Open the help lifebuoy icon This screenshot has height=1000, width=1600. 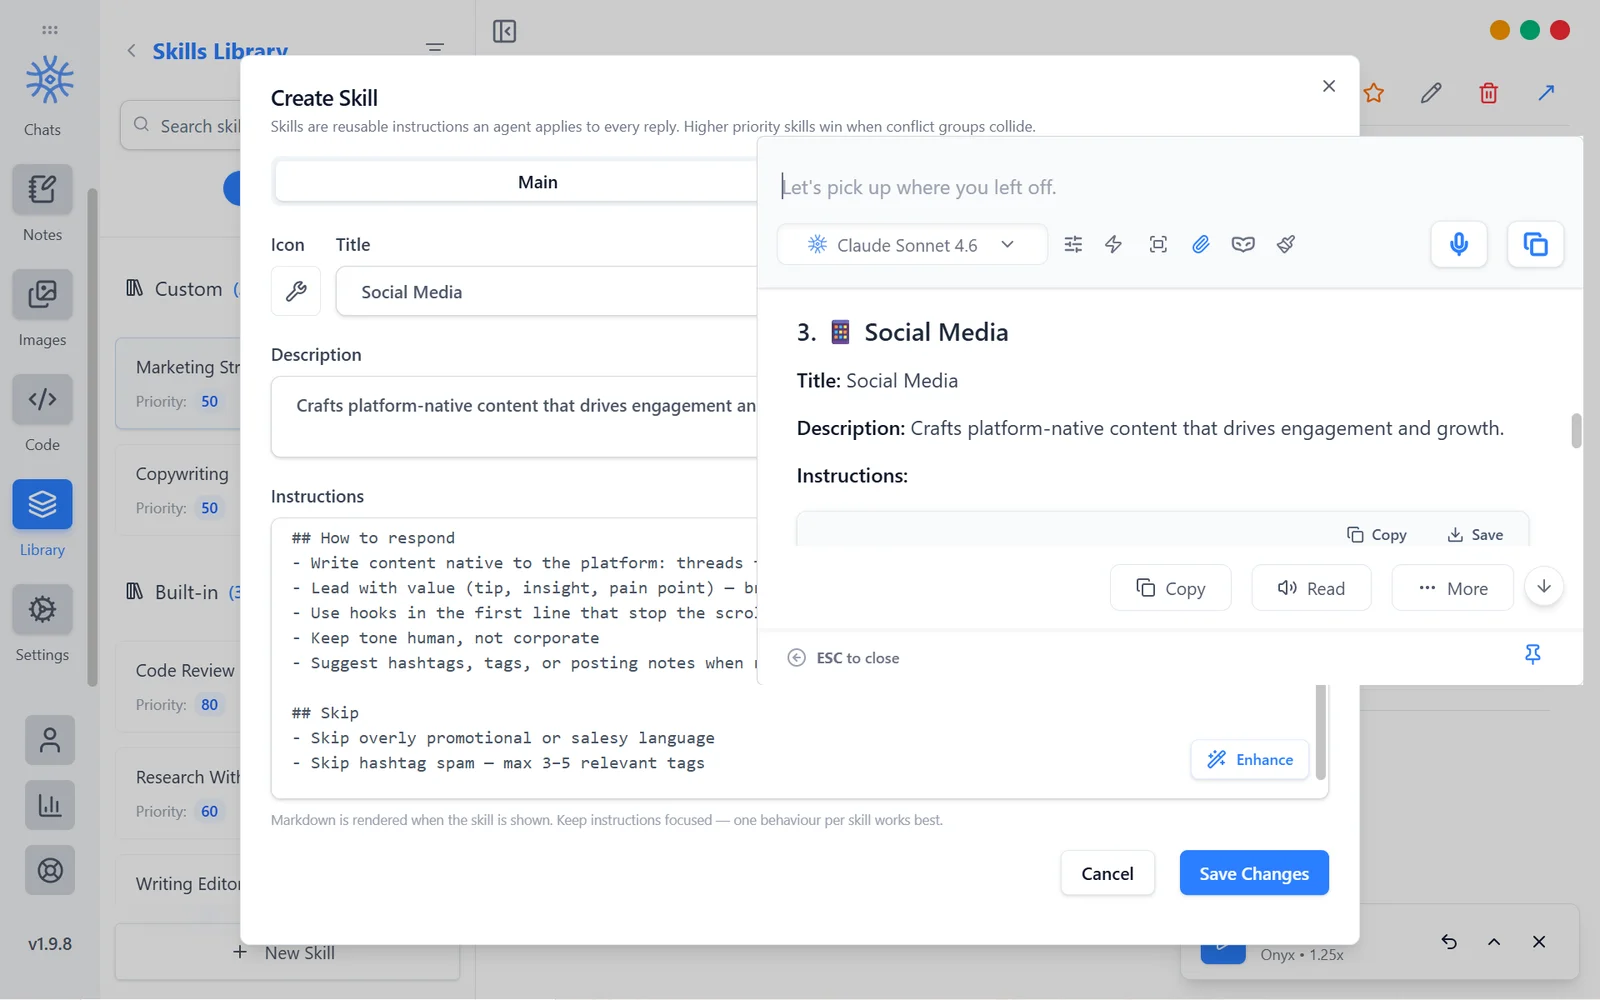(x=50, y=870)
